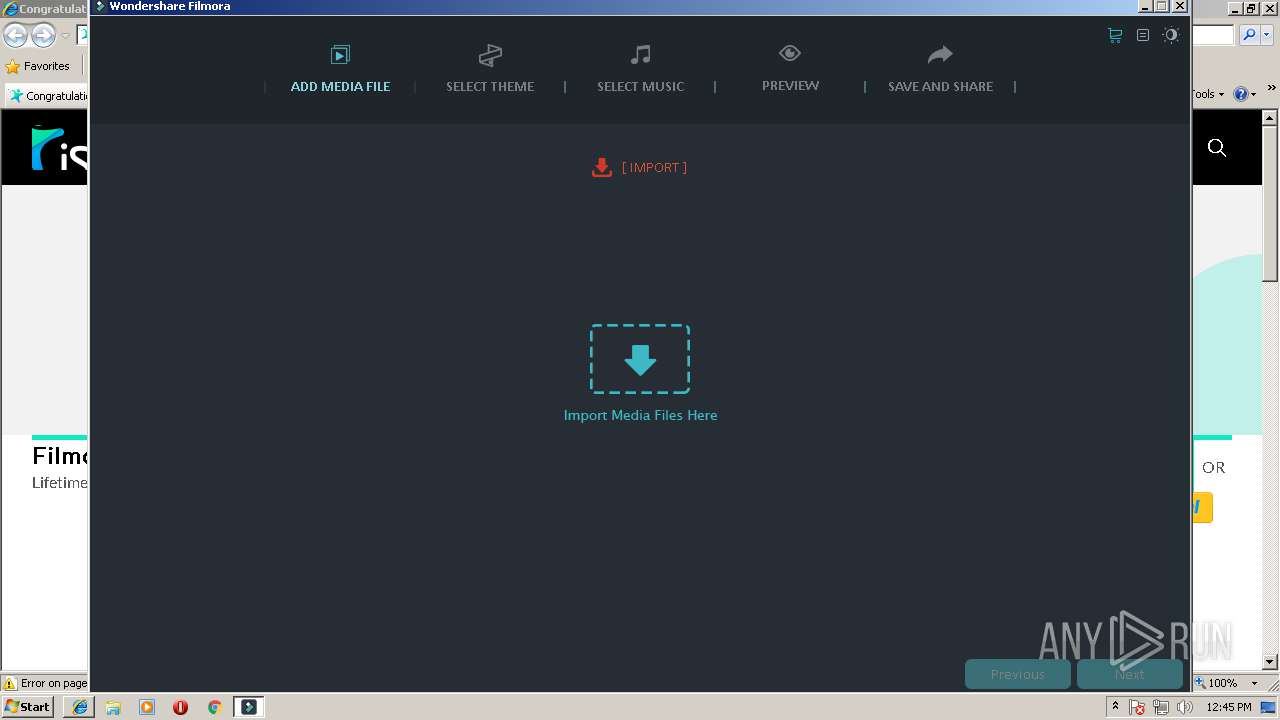Screen dimensions: 1280x720
Task: Click the IE search magnifier button
Action: point(1249,35)
